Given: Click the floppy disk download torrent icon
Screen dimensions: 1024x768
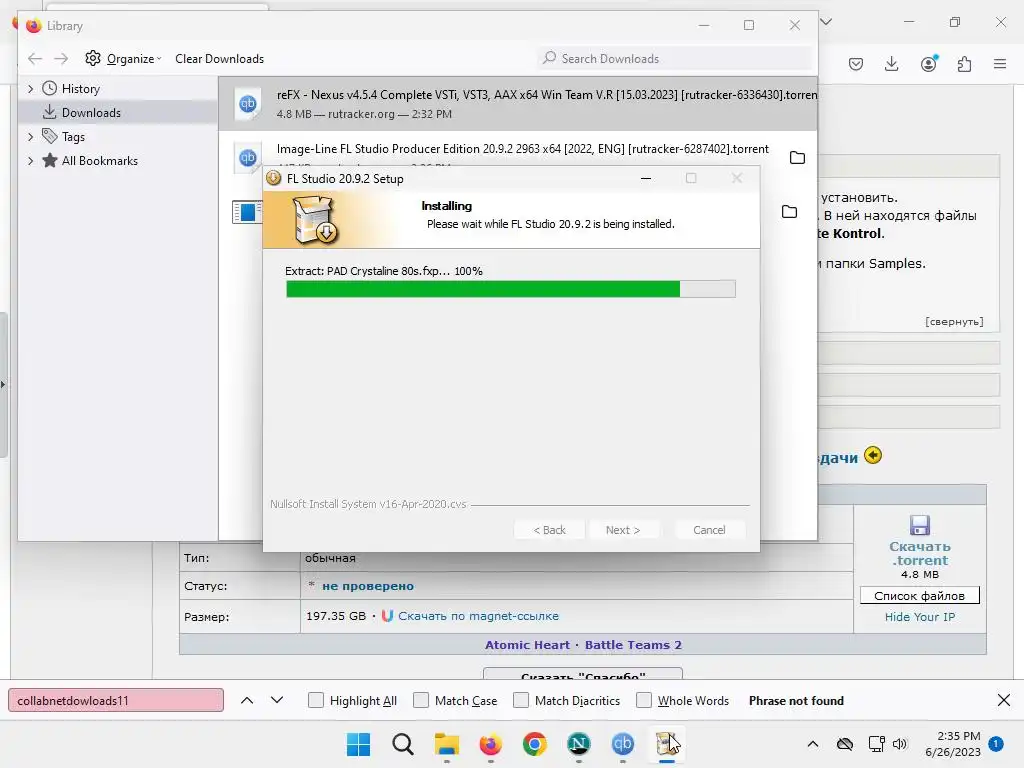Looking at the screenshot, I should pos(920,525).
